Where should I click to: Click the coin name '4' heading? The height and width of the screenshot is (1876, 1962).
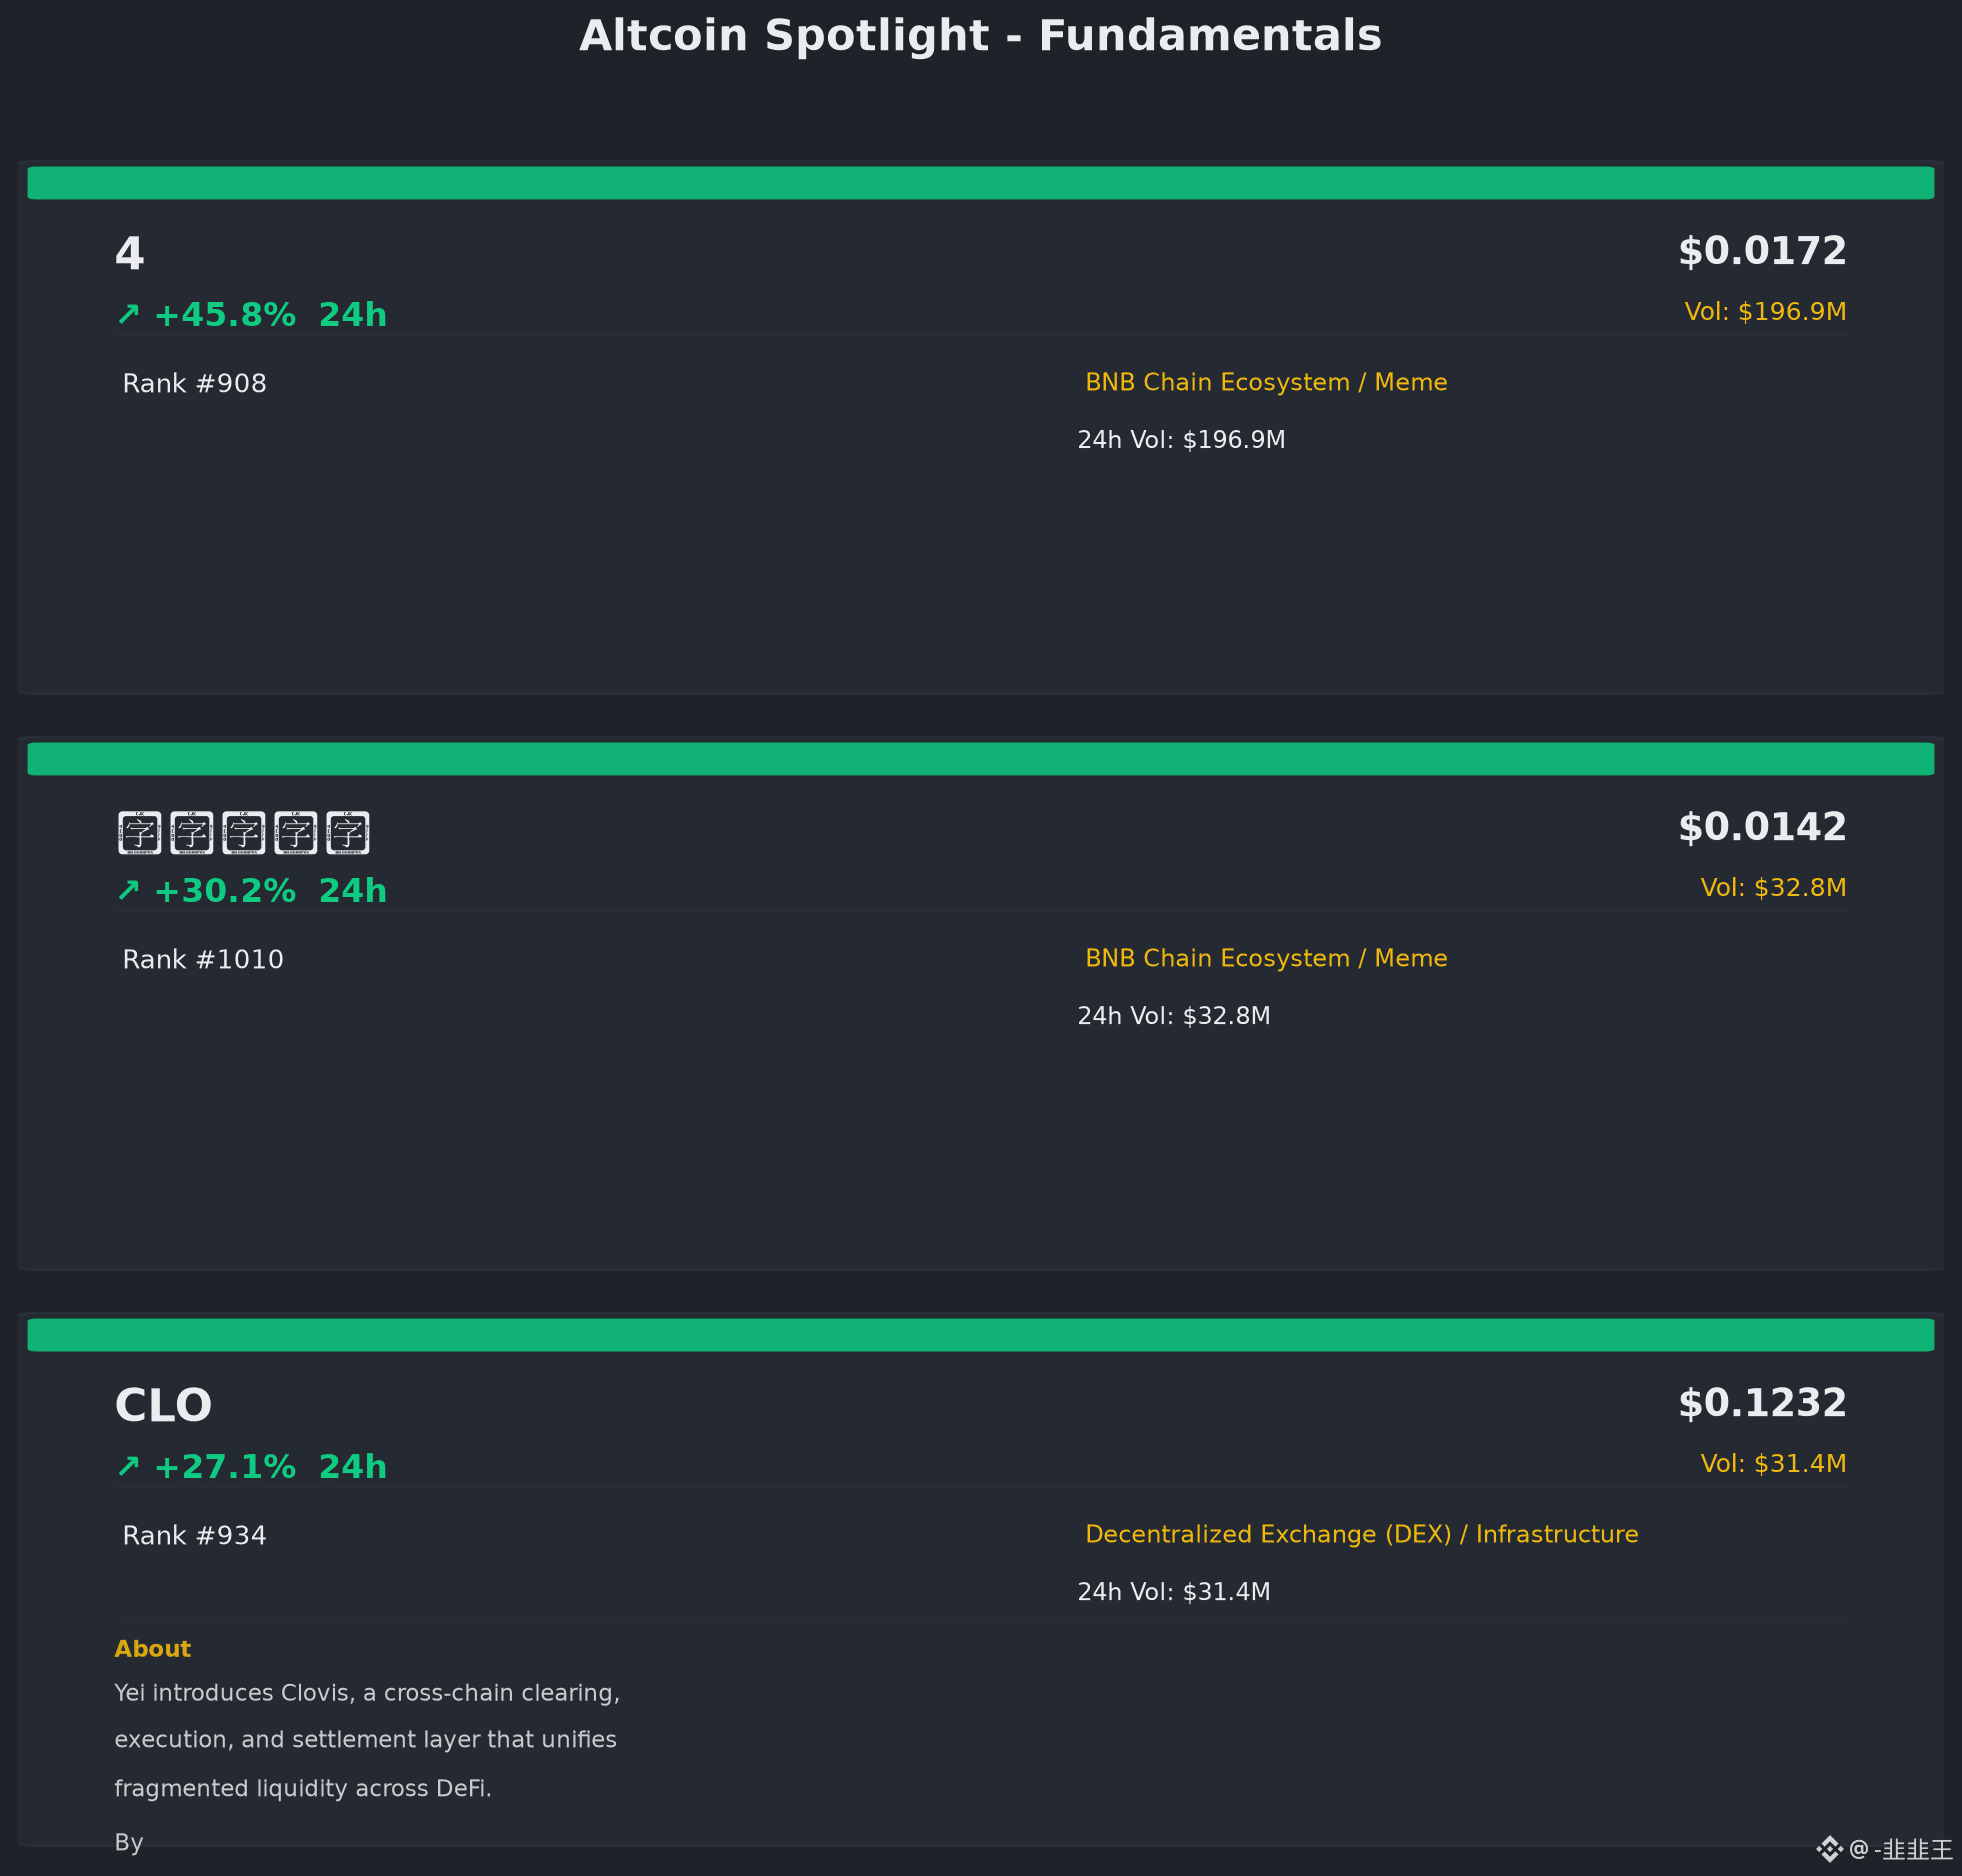click(x=130, y=254)
